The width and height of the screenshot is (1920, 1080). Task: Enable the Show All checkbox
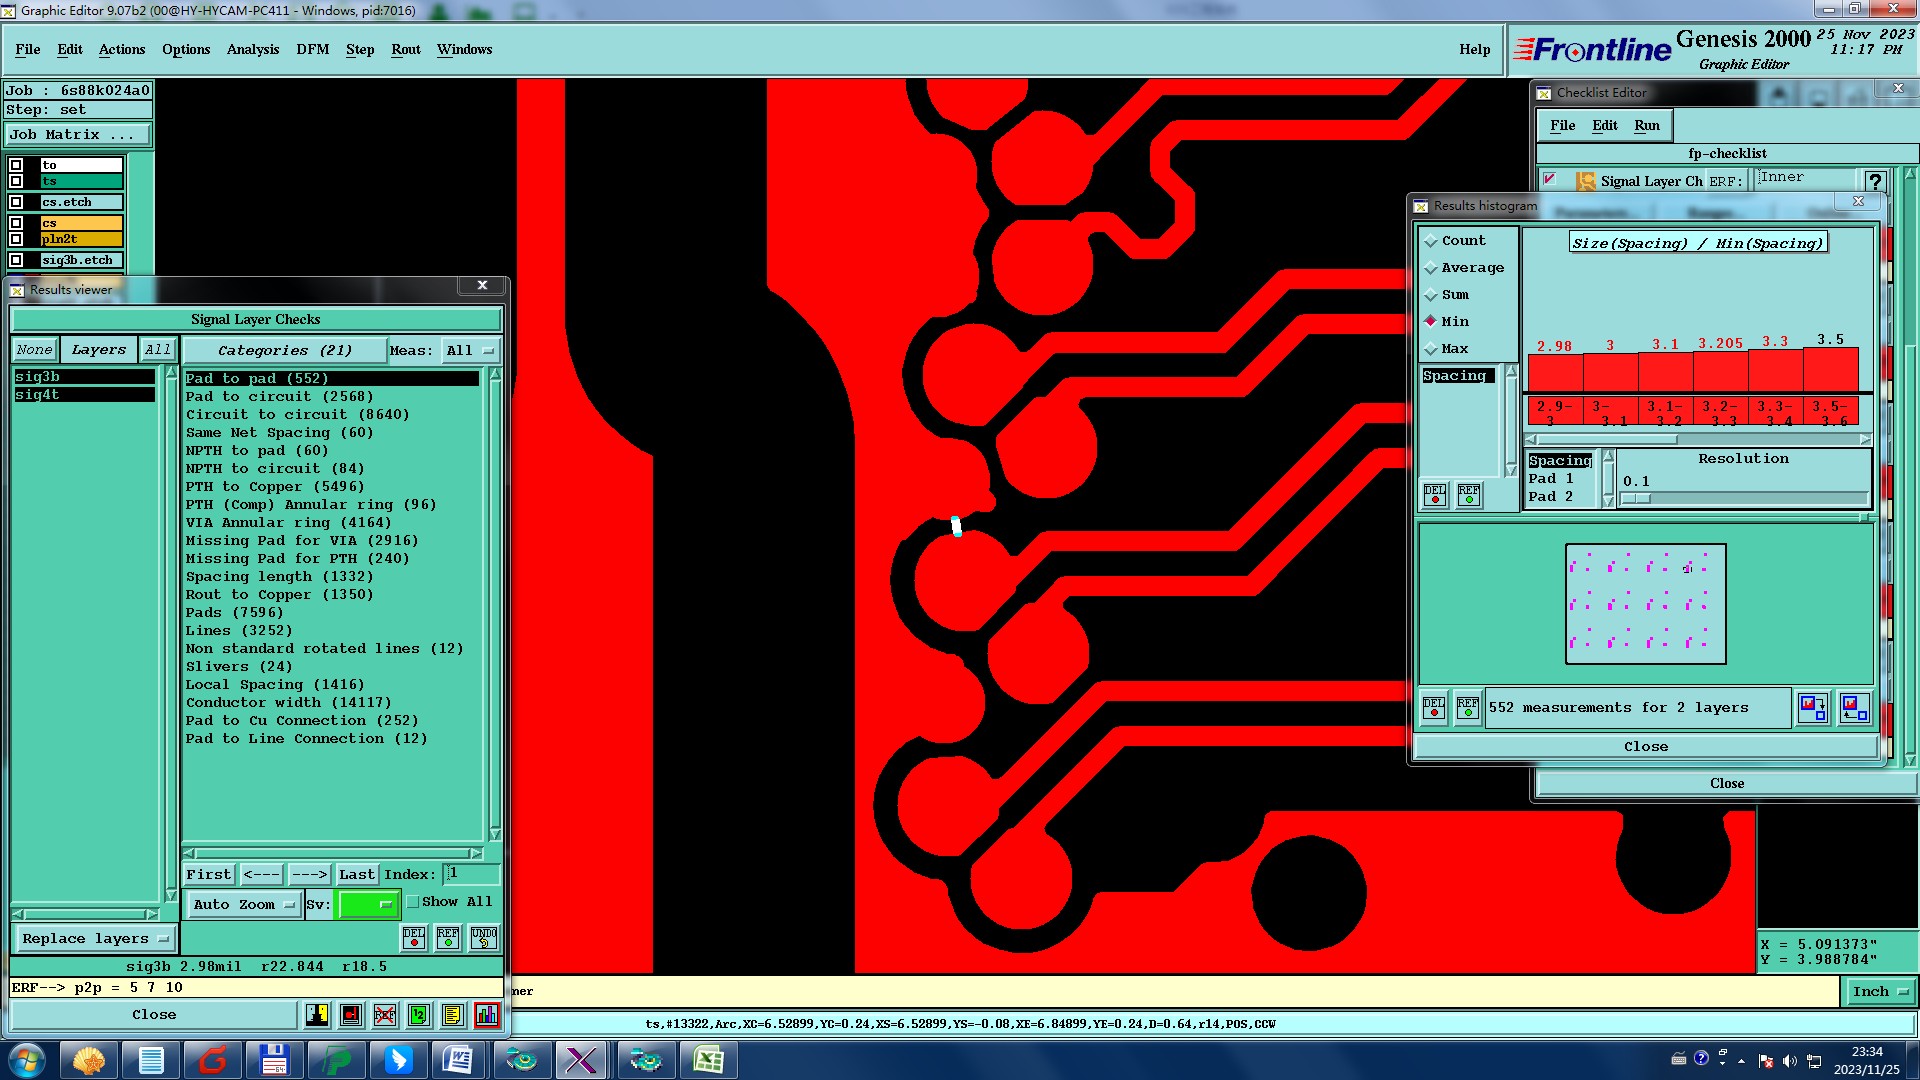pyautogui.click(x=413, y=902)
